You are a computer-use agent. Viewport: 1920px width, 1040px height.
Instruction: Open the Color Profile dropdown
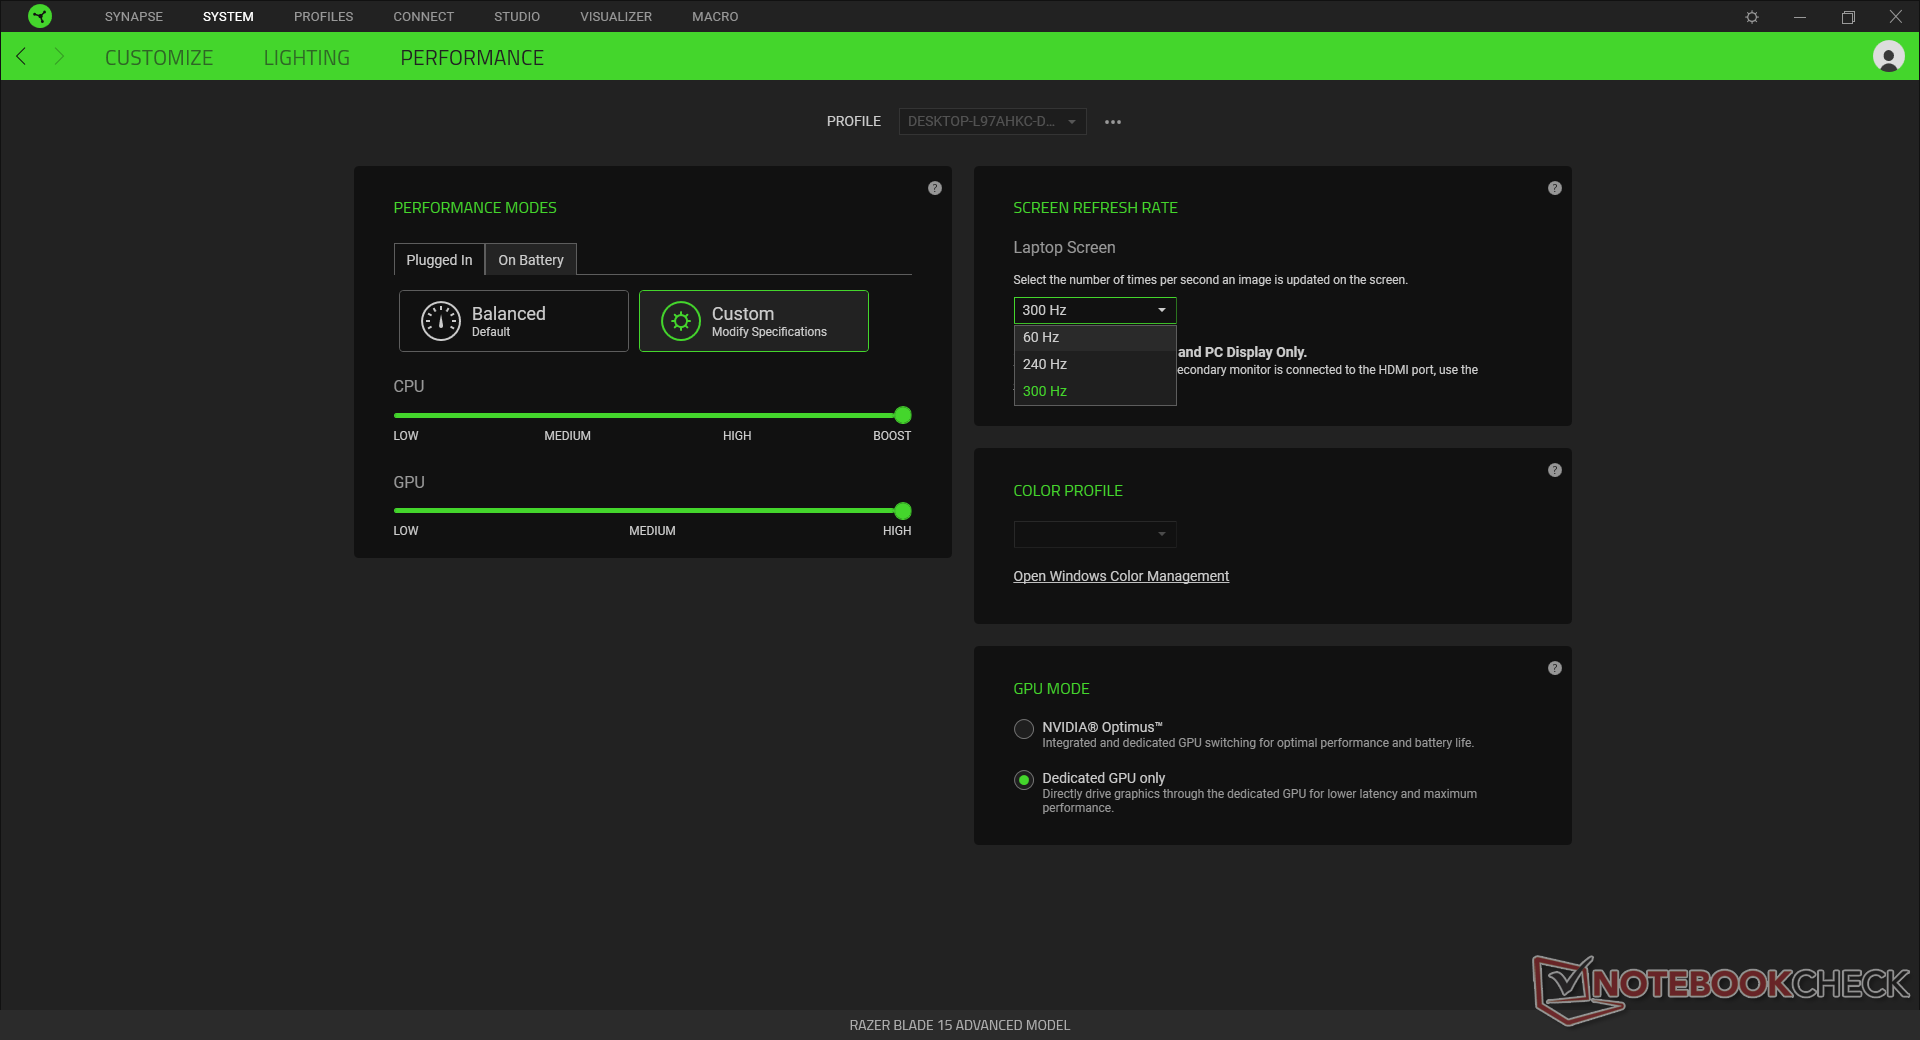pyautogui.click(x=1094, y=534)
